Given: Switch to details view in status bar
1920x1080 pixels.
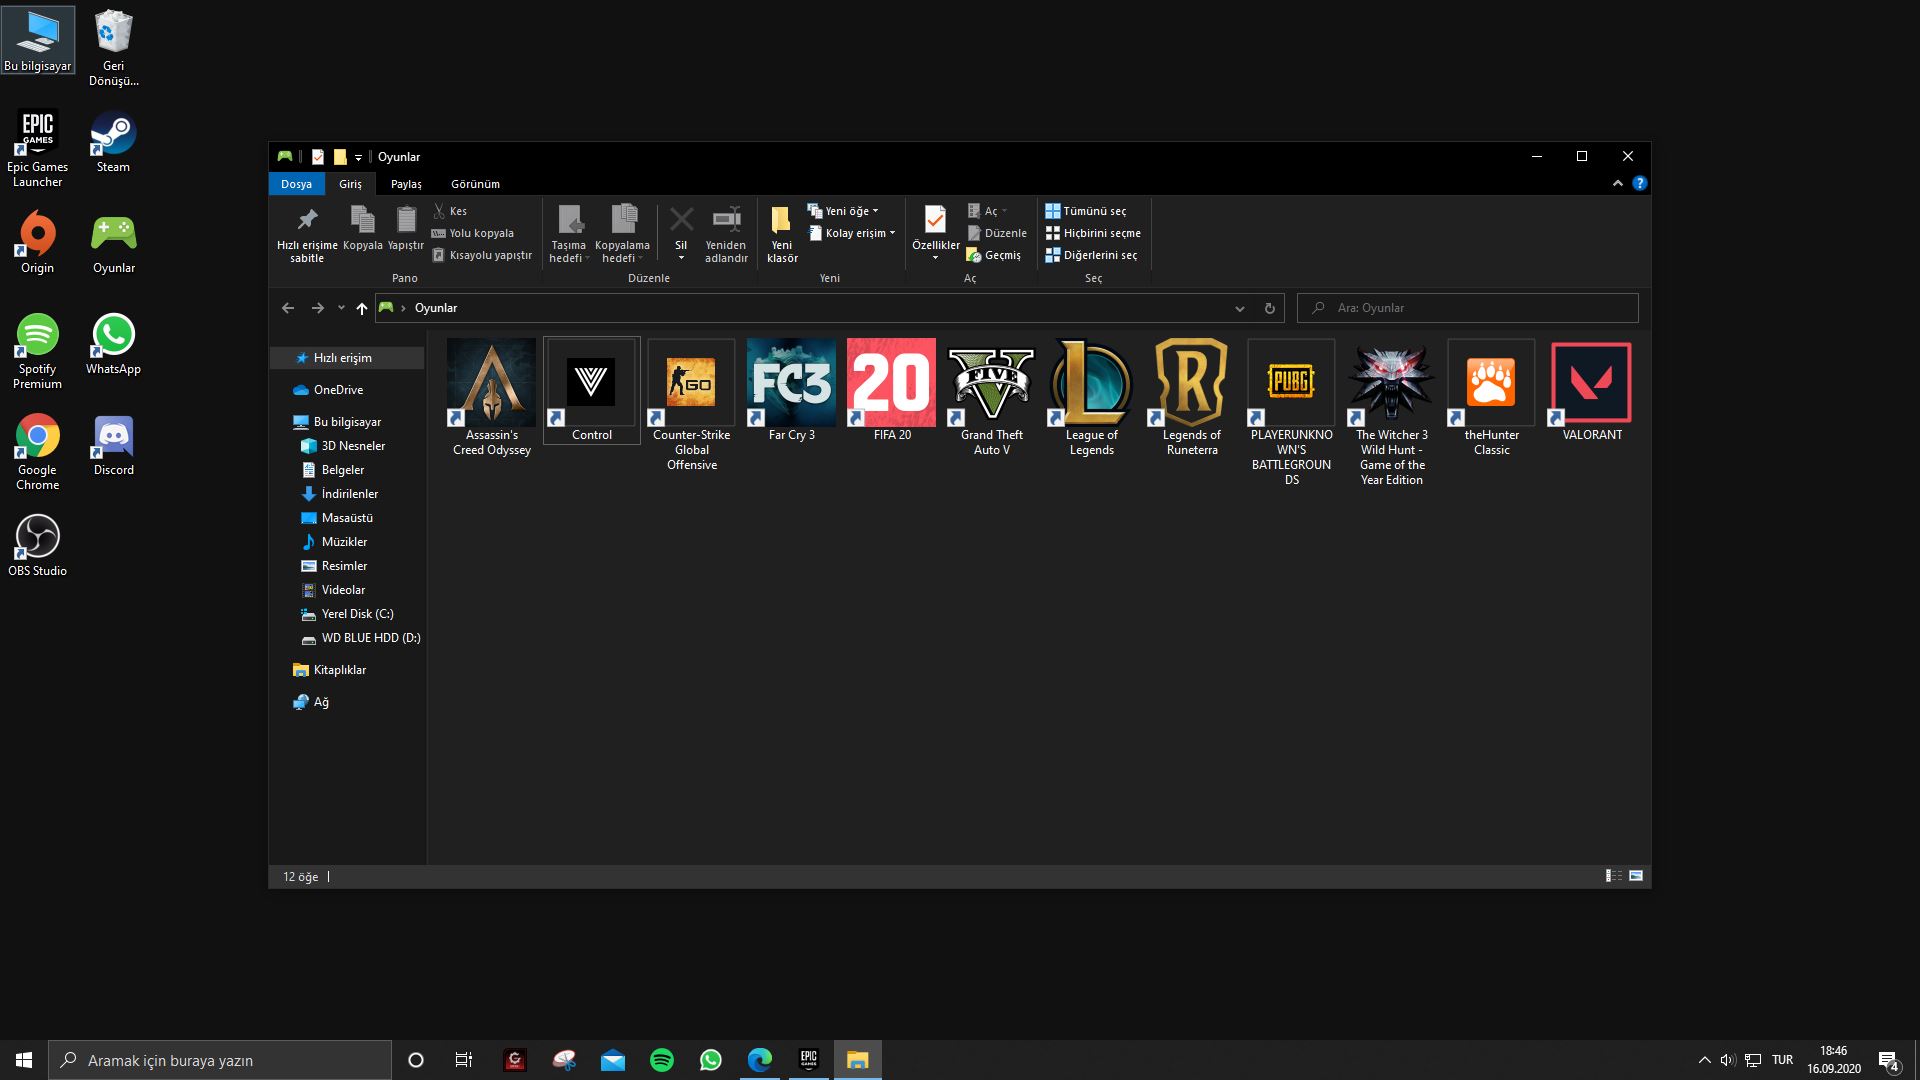Looking at the screenshot, I should (1613, 876).
